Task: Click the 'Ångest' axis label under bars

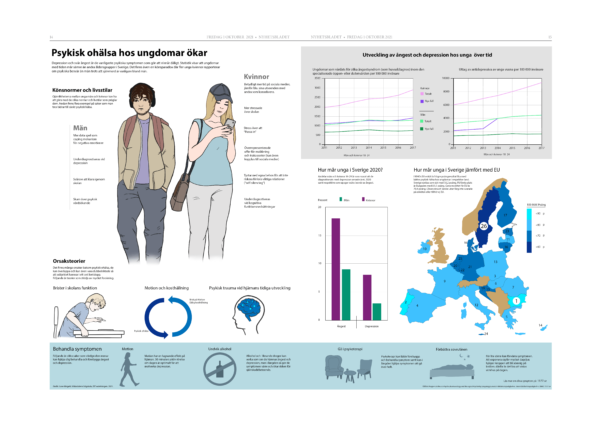Action: (x=341, y=326)
